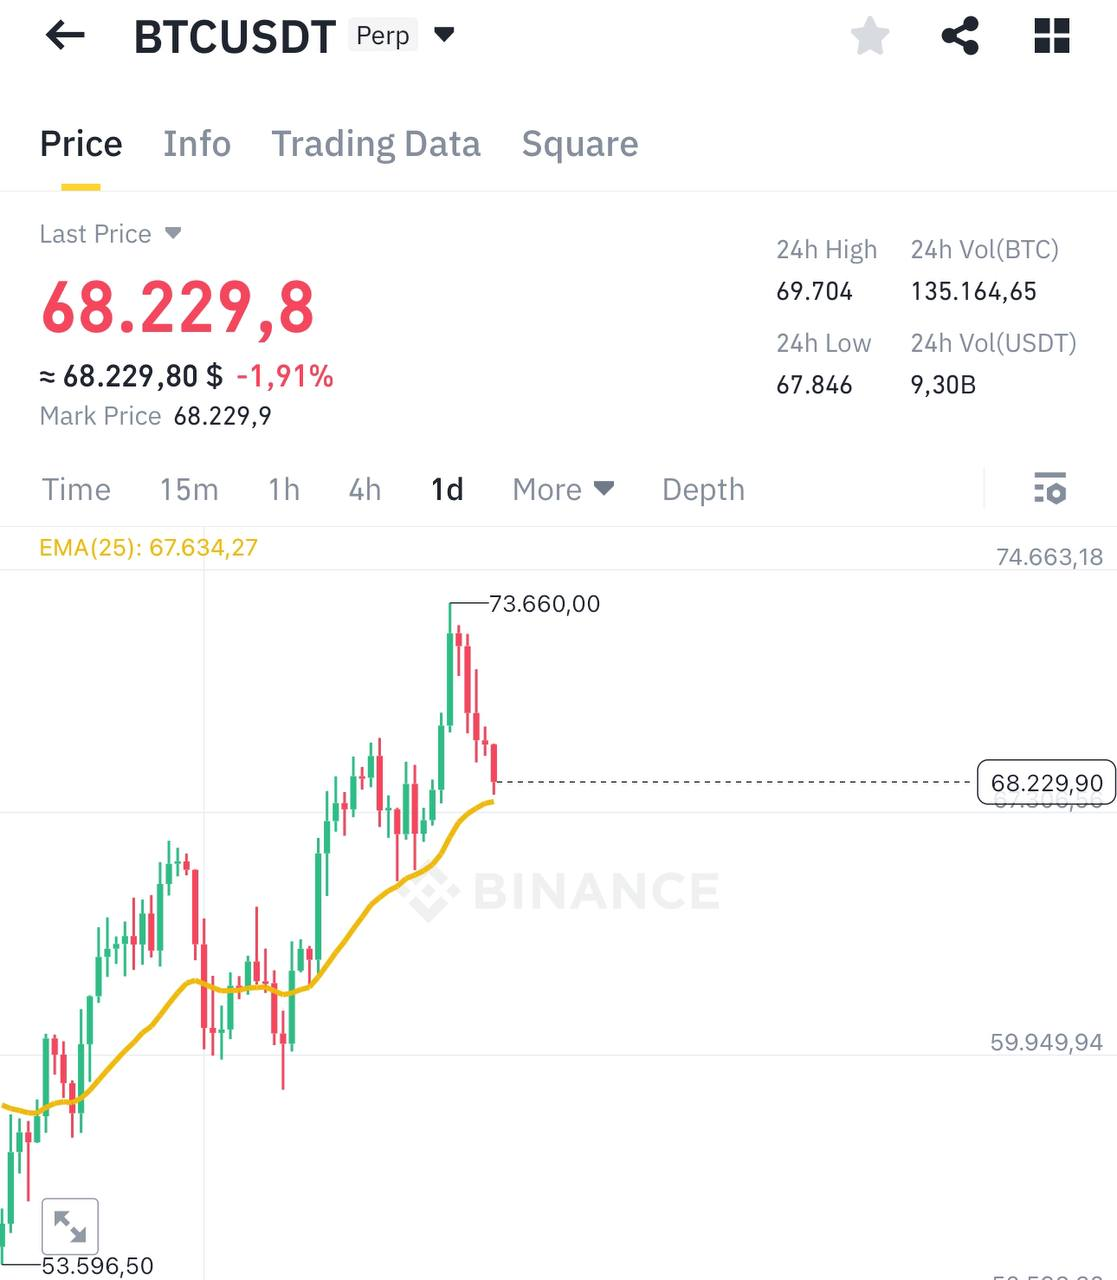Image resolution: width=1117 pixels, height=1280 pixels.
Task: Show the Depth chart view
Action: [x=703, y=489]
